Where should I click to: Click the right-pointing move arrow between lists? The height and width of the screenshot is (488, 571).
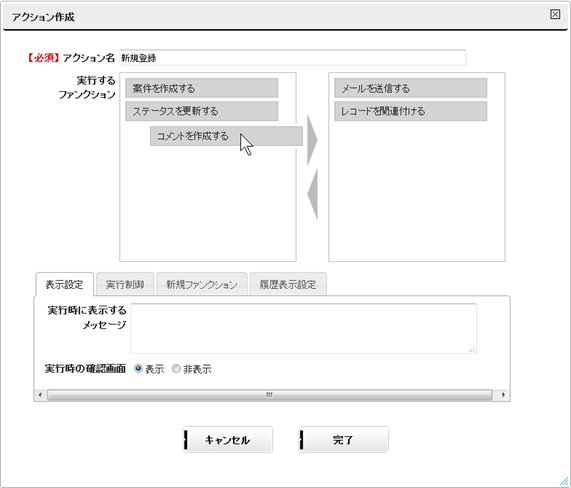(x=312, y=140)
